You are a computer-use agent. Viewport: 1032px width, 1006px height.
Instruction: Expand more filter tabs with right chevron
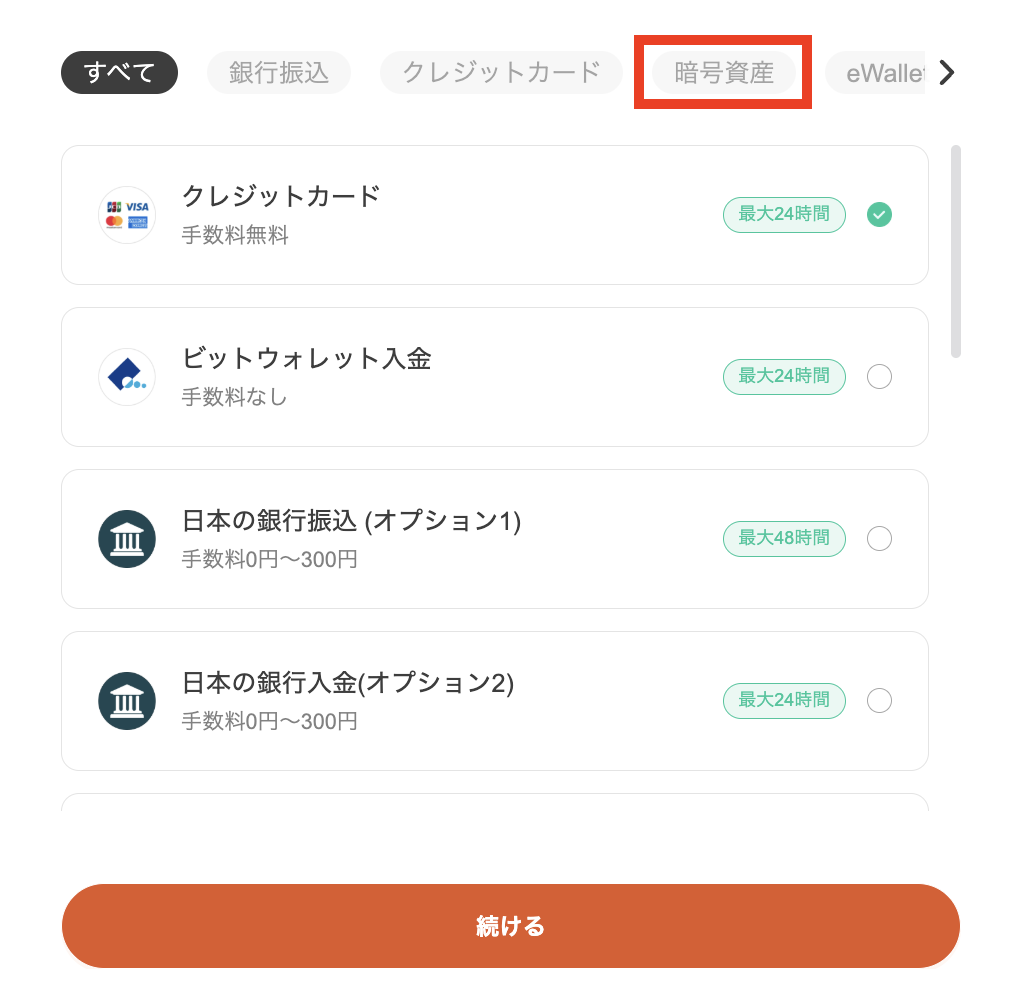(946, 72)
